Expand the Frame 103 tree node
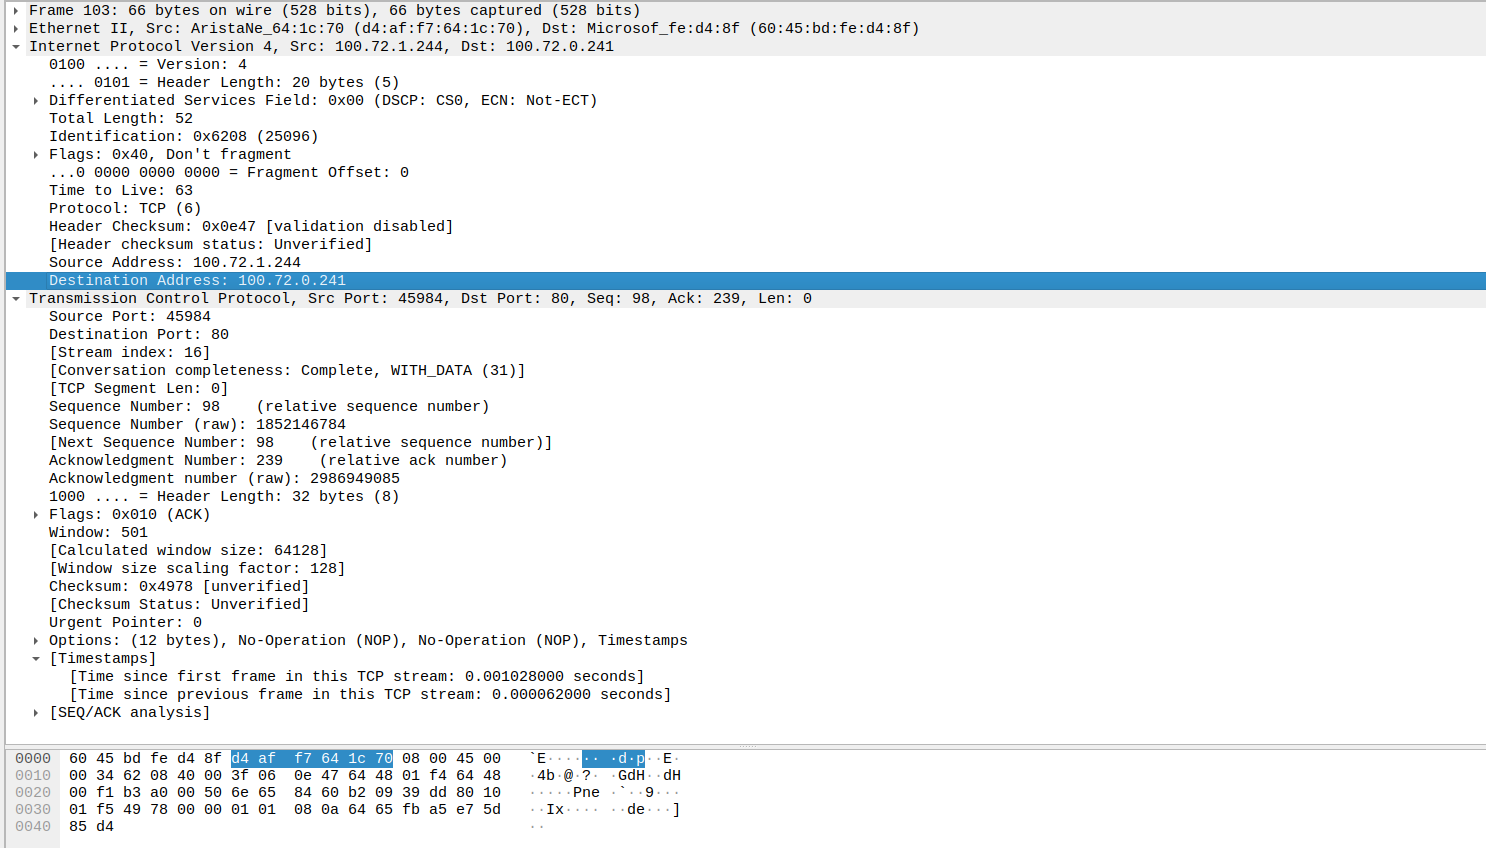This screenshot has width=1486, height=848. (x=16, y=10)
